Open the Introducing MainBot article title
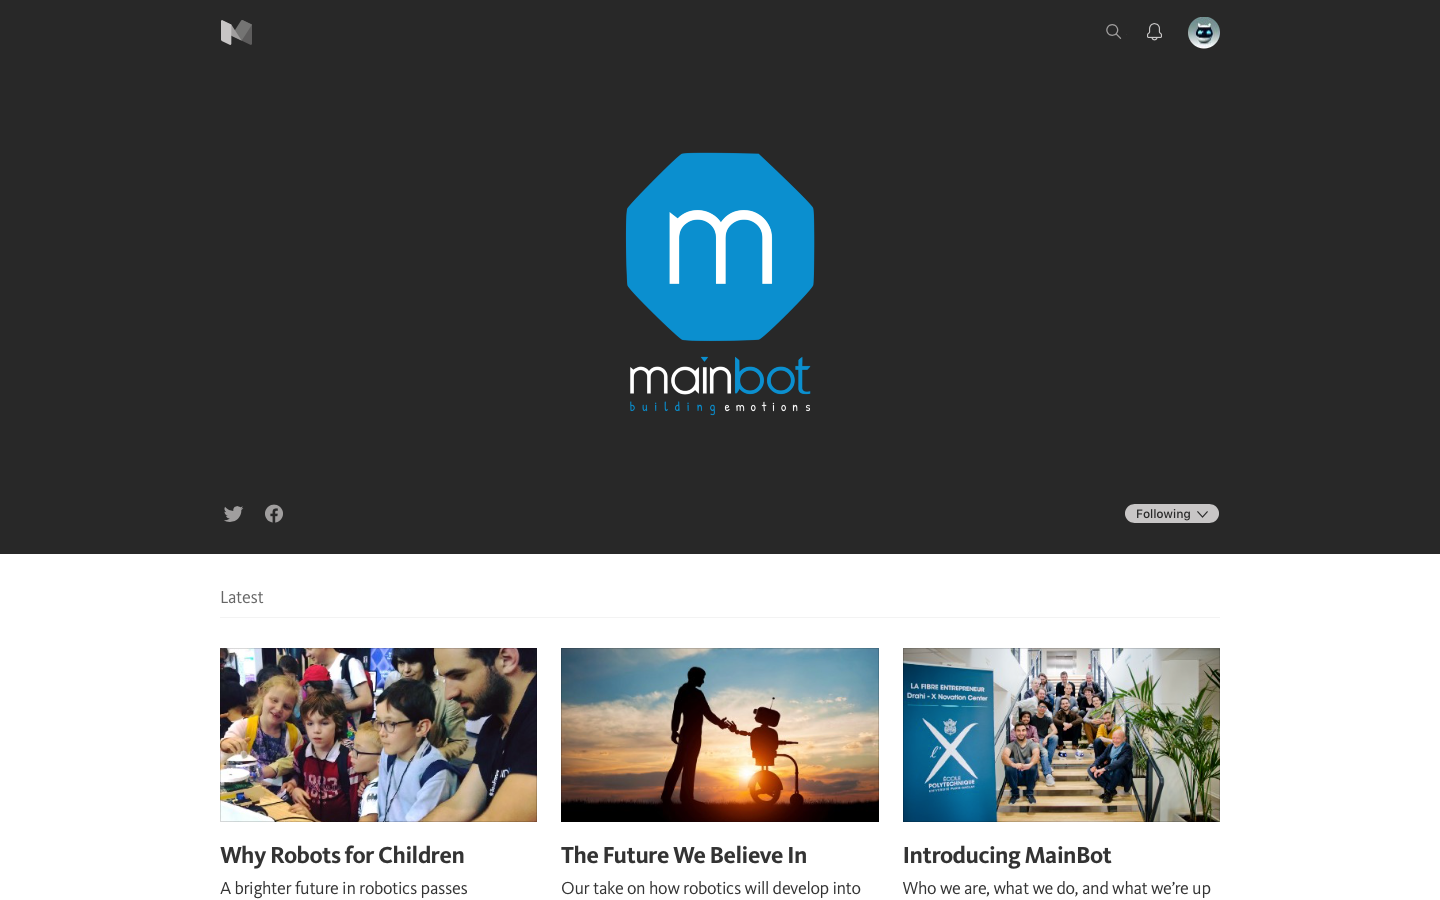The height and width of the screenshot is (900, 1440). pos(1007,855)
